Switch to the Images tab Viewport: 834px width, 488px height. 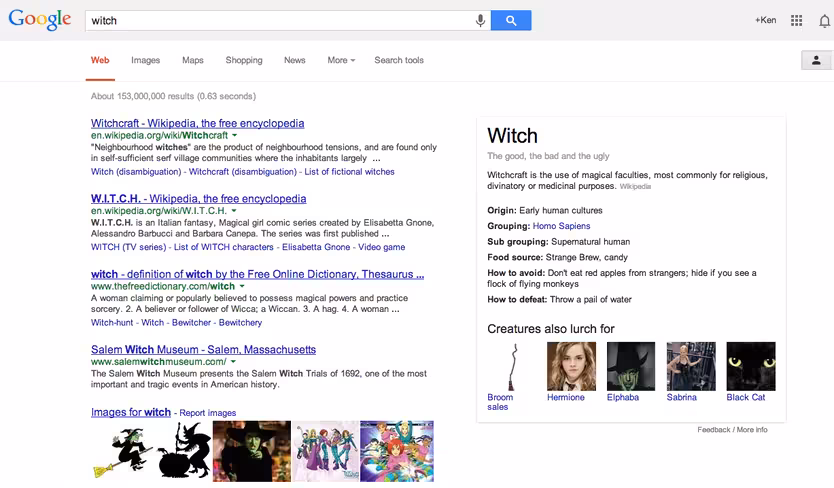pyautogui.click(x=145, y=60)
